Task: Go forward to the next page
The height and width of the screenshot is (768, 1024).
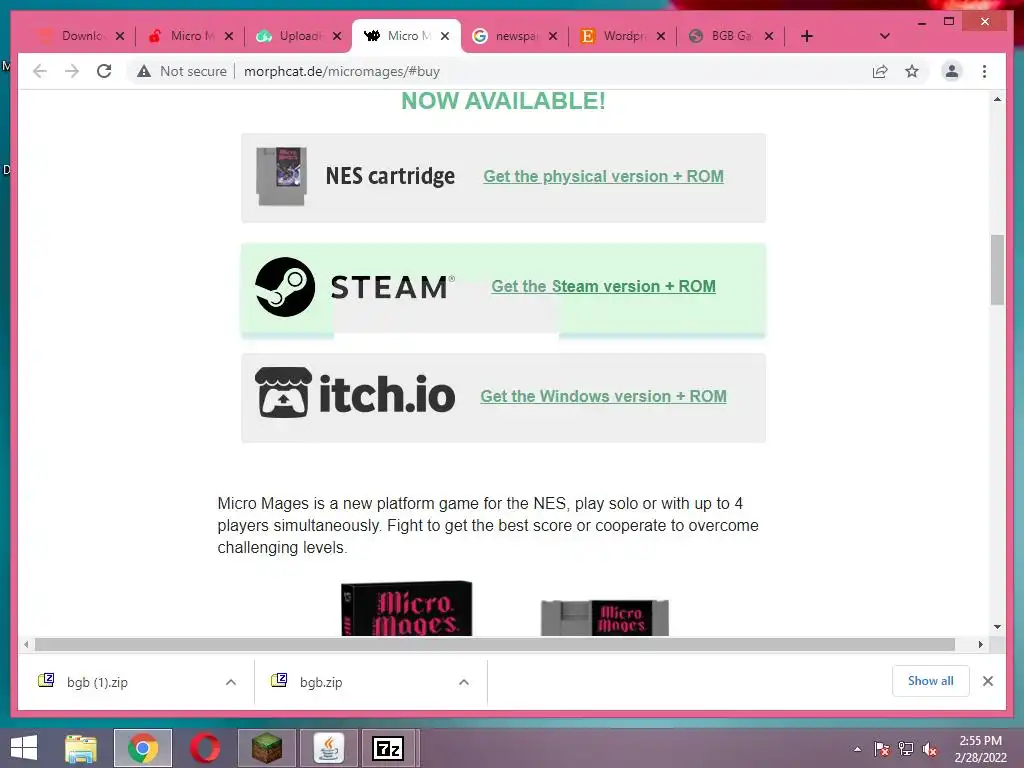Action: click(x=72, y=71)
